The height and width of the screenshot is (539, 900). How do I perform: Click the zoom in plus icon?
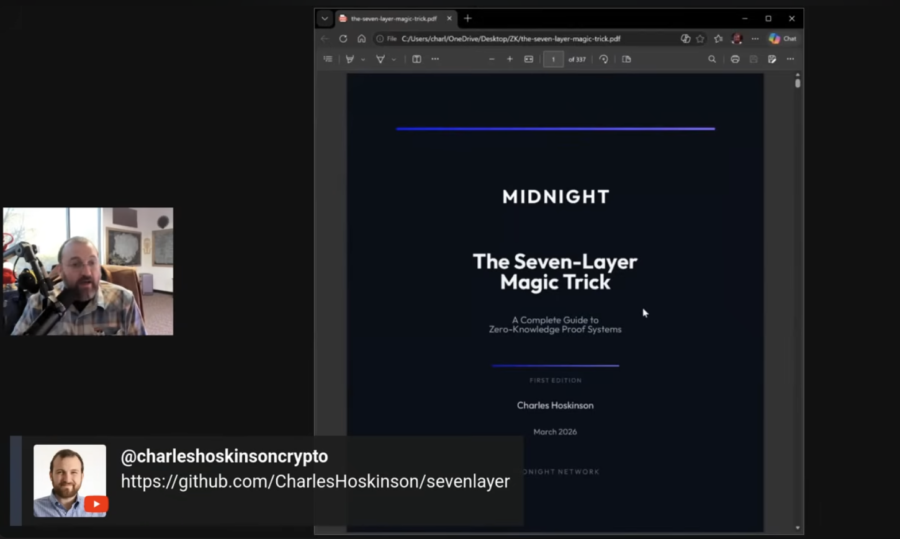pos(510,59)
